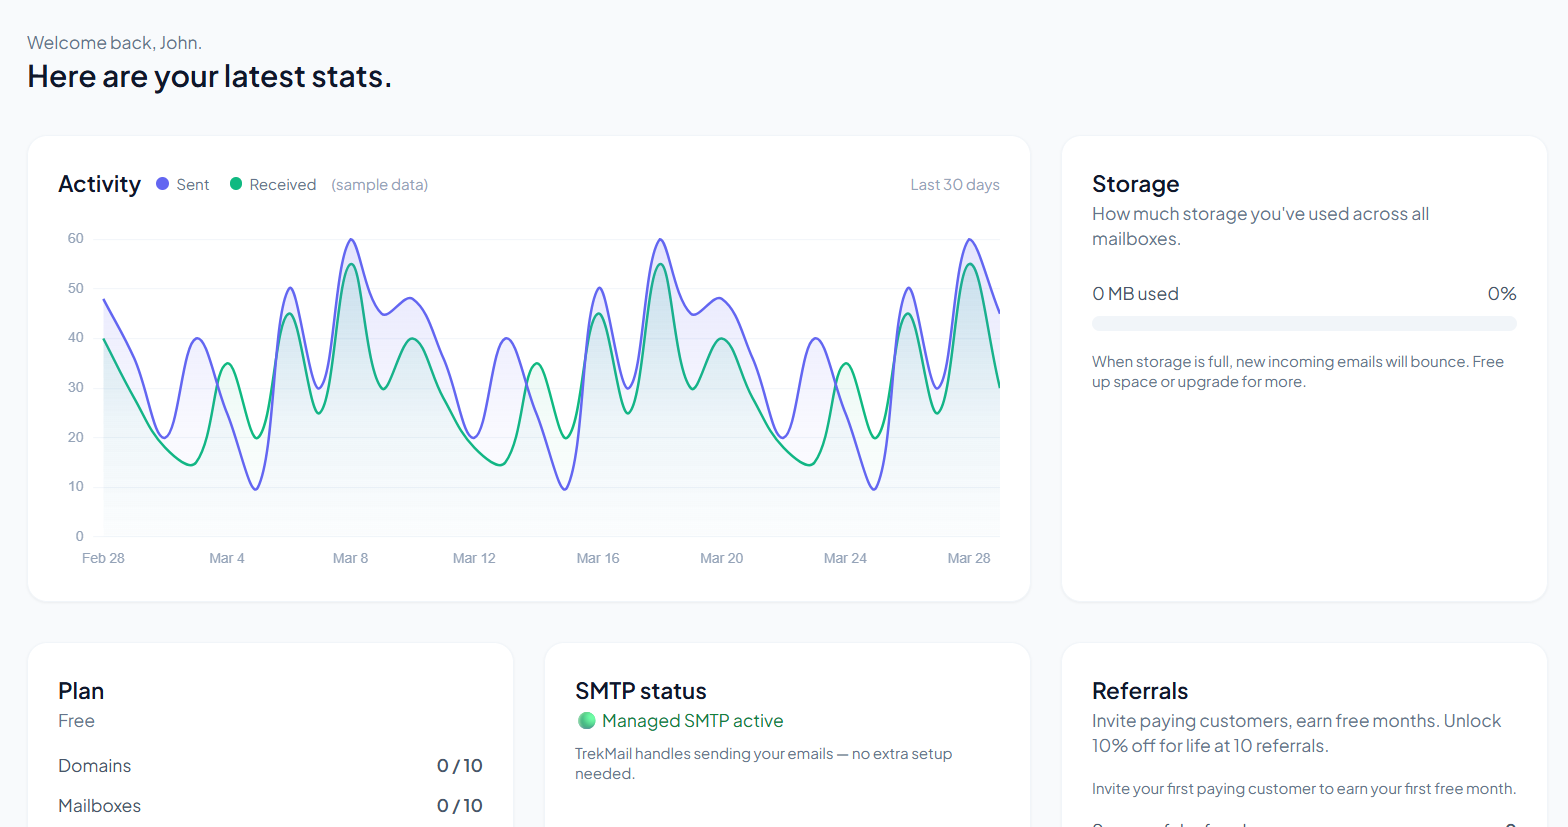The width and height of the screenshot is (1568, 827).
Task: Click the 'Managed SMTP active' status text
Action: tap(693, 721)
